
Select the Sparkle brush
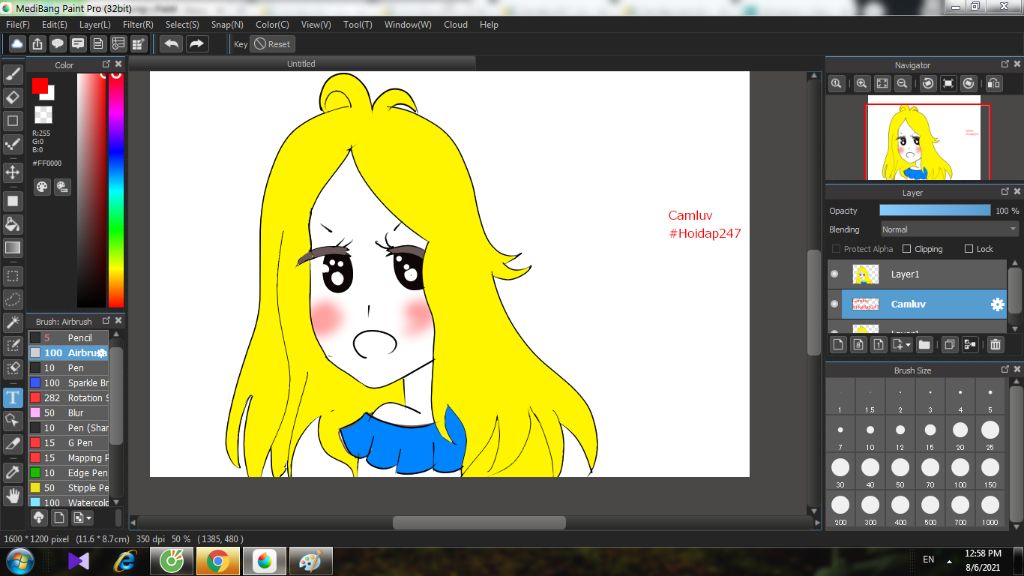coord(69,383)
